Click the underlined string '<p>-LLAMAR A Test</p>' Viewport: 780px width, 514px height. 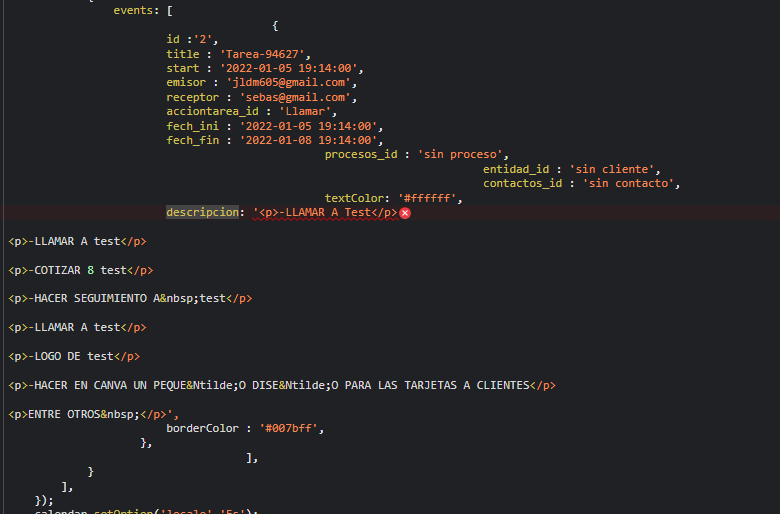click(325, 212)
